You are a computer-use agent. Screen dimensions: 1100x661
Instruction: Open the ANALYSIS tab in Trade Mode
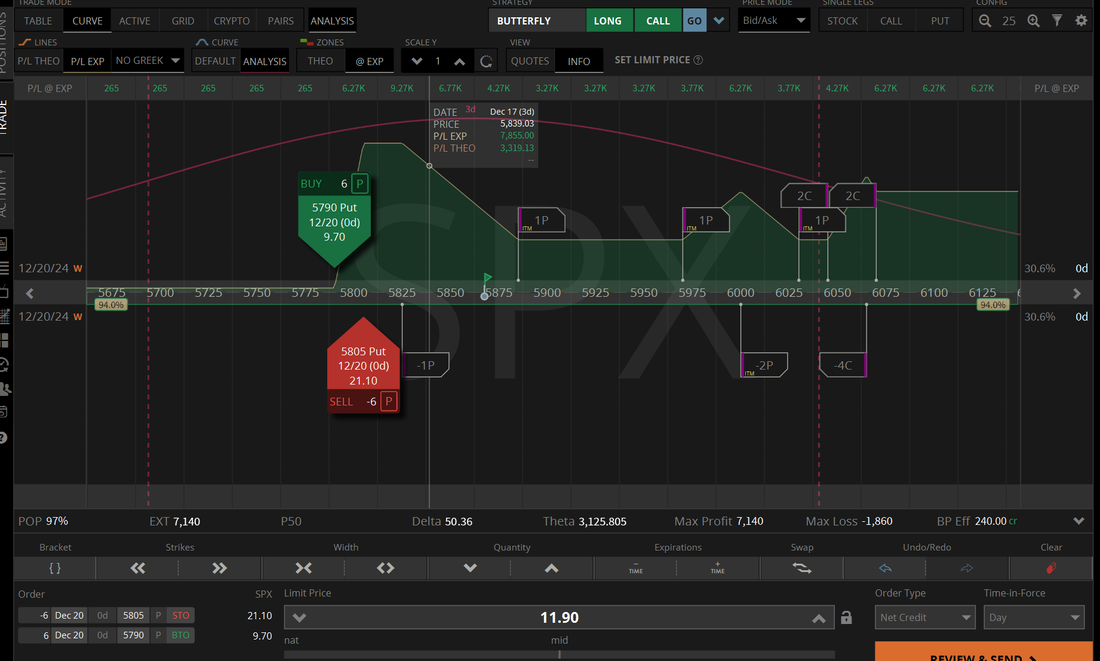tap(332, 21)
